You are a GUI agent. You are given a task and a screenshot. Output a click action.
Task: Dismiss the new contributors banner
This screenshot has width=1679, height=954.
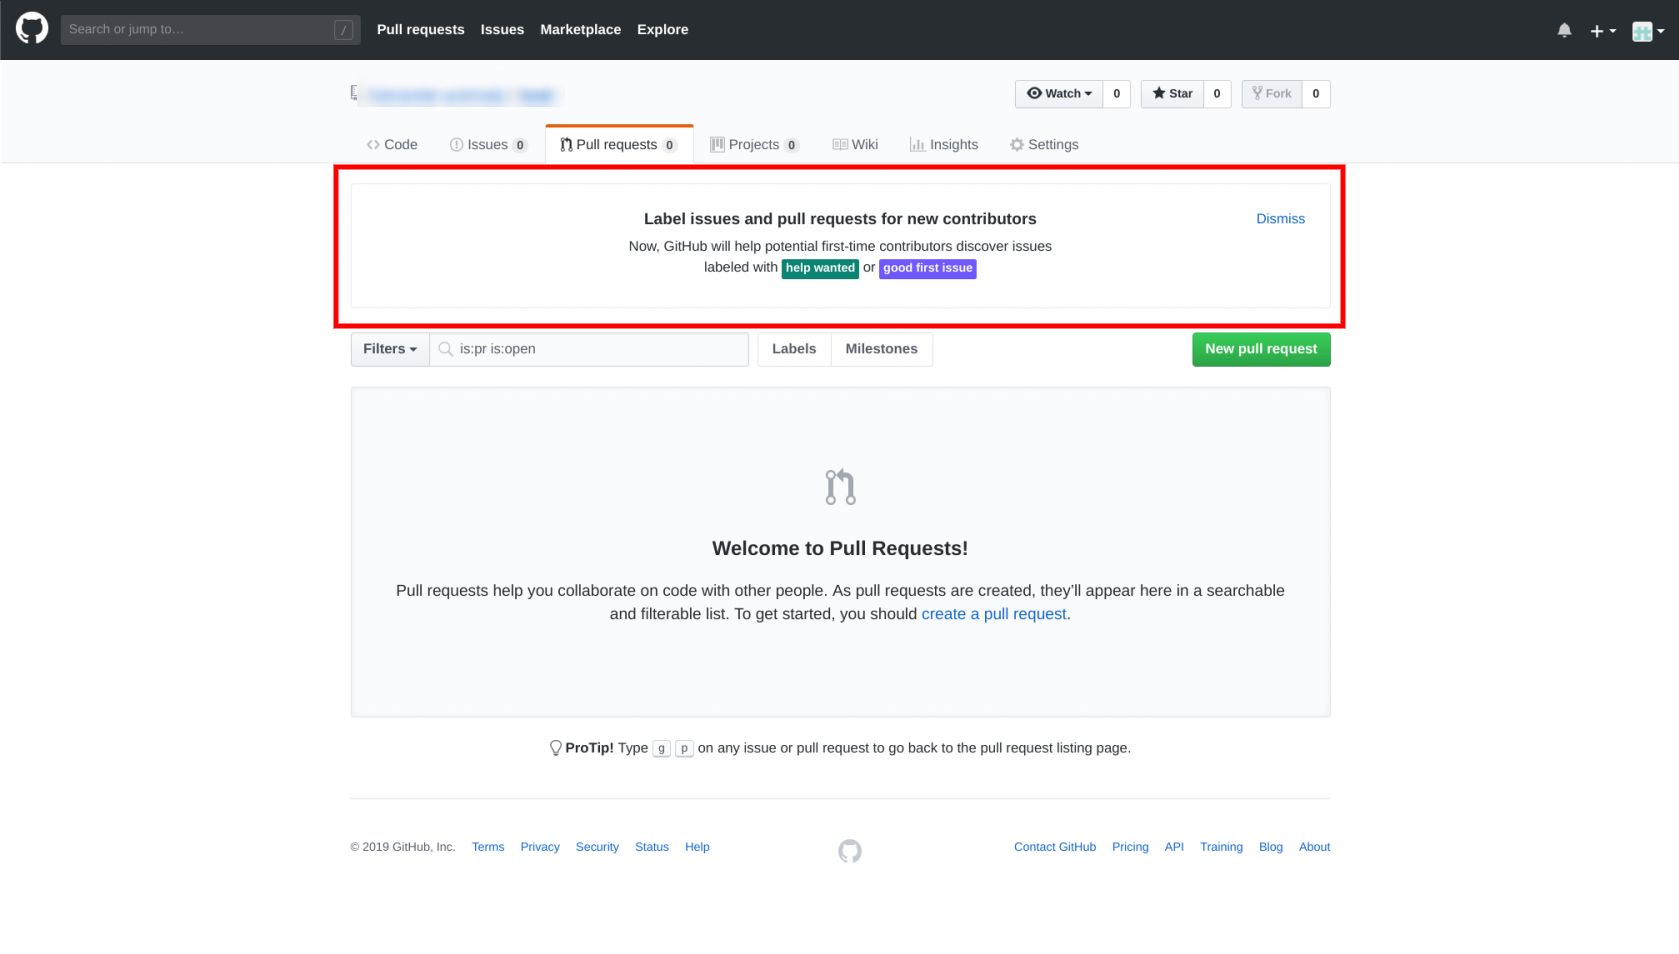[x=1280, y=218]
